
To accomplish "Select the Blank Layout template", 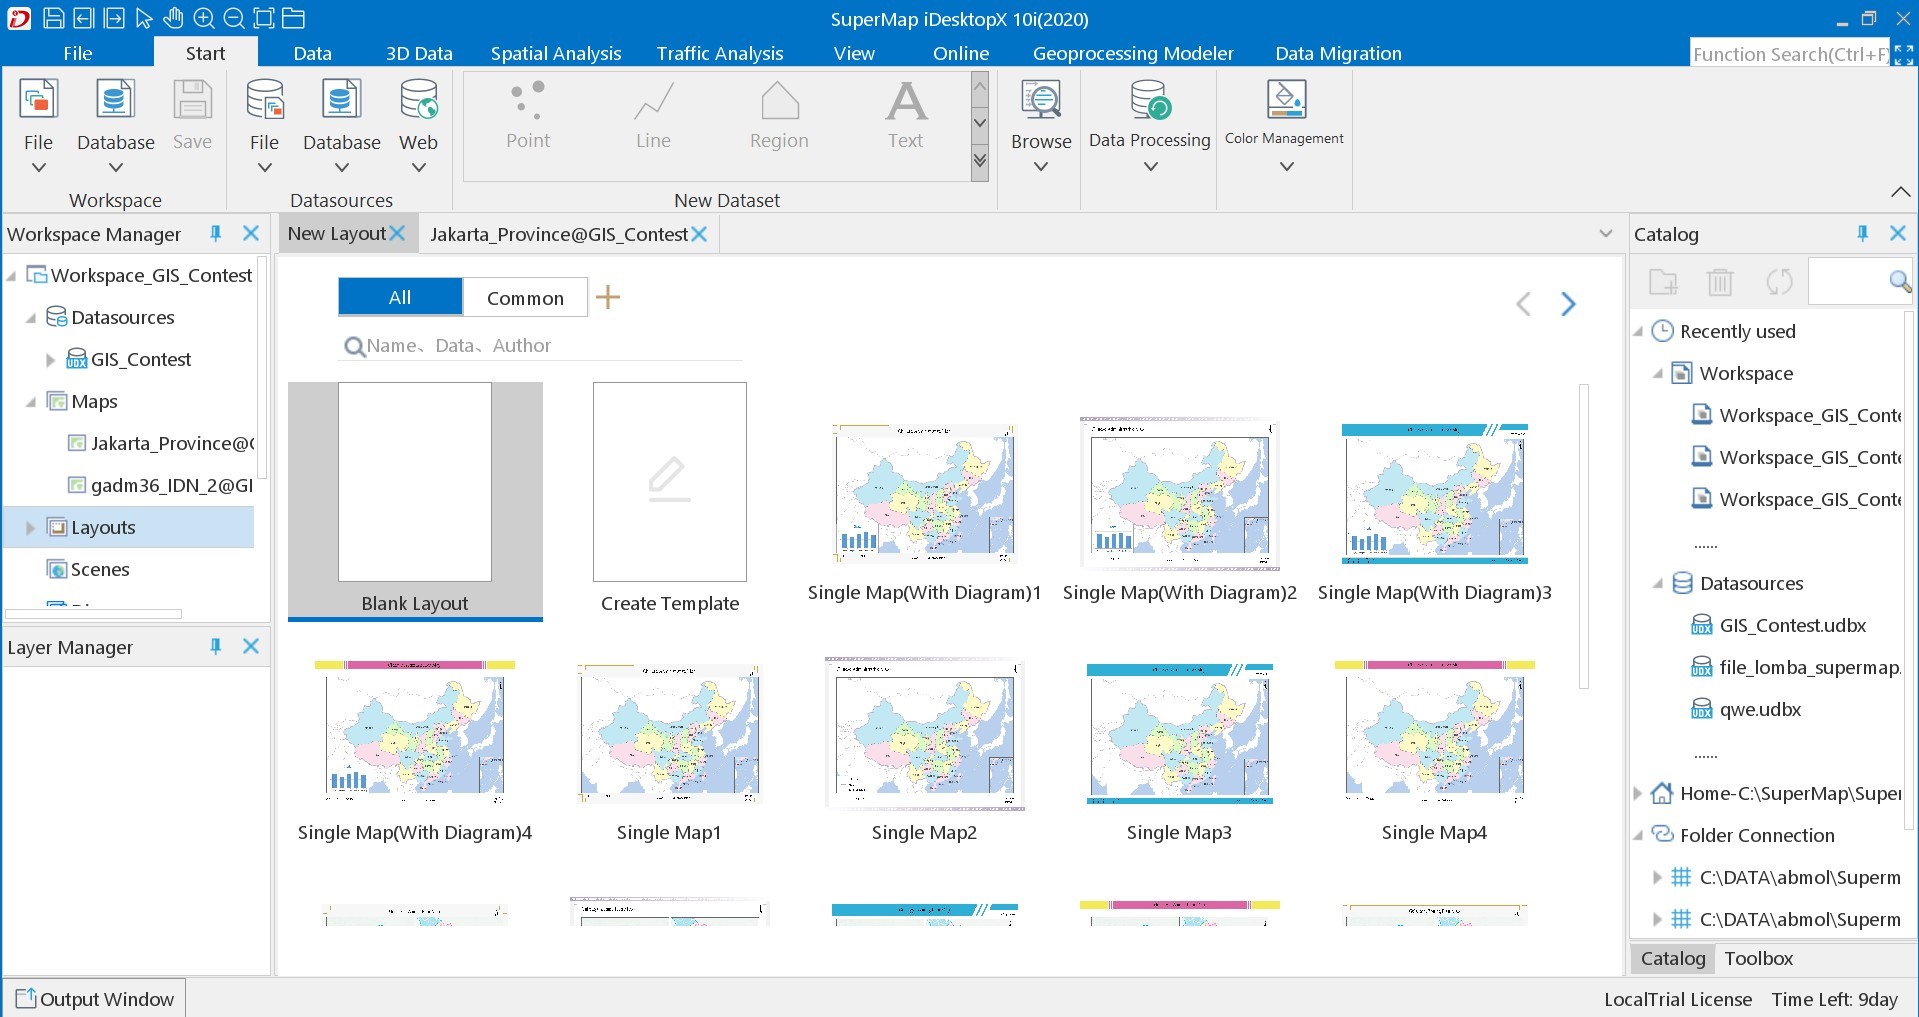I will (415, 500).
